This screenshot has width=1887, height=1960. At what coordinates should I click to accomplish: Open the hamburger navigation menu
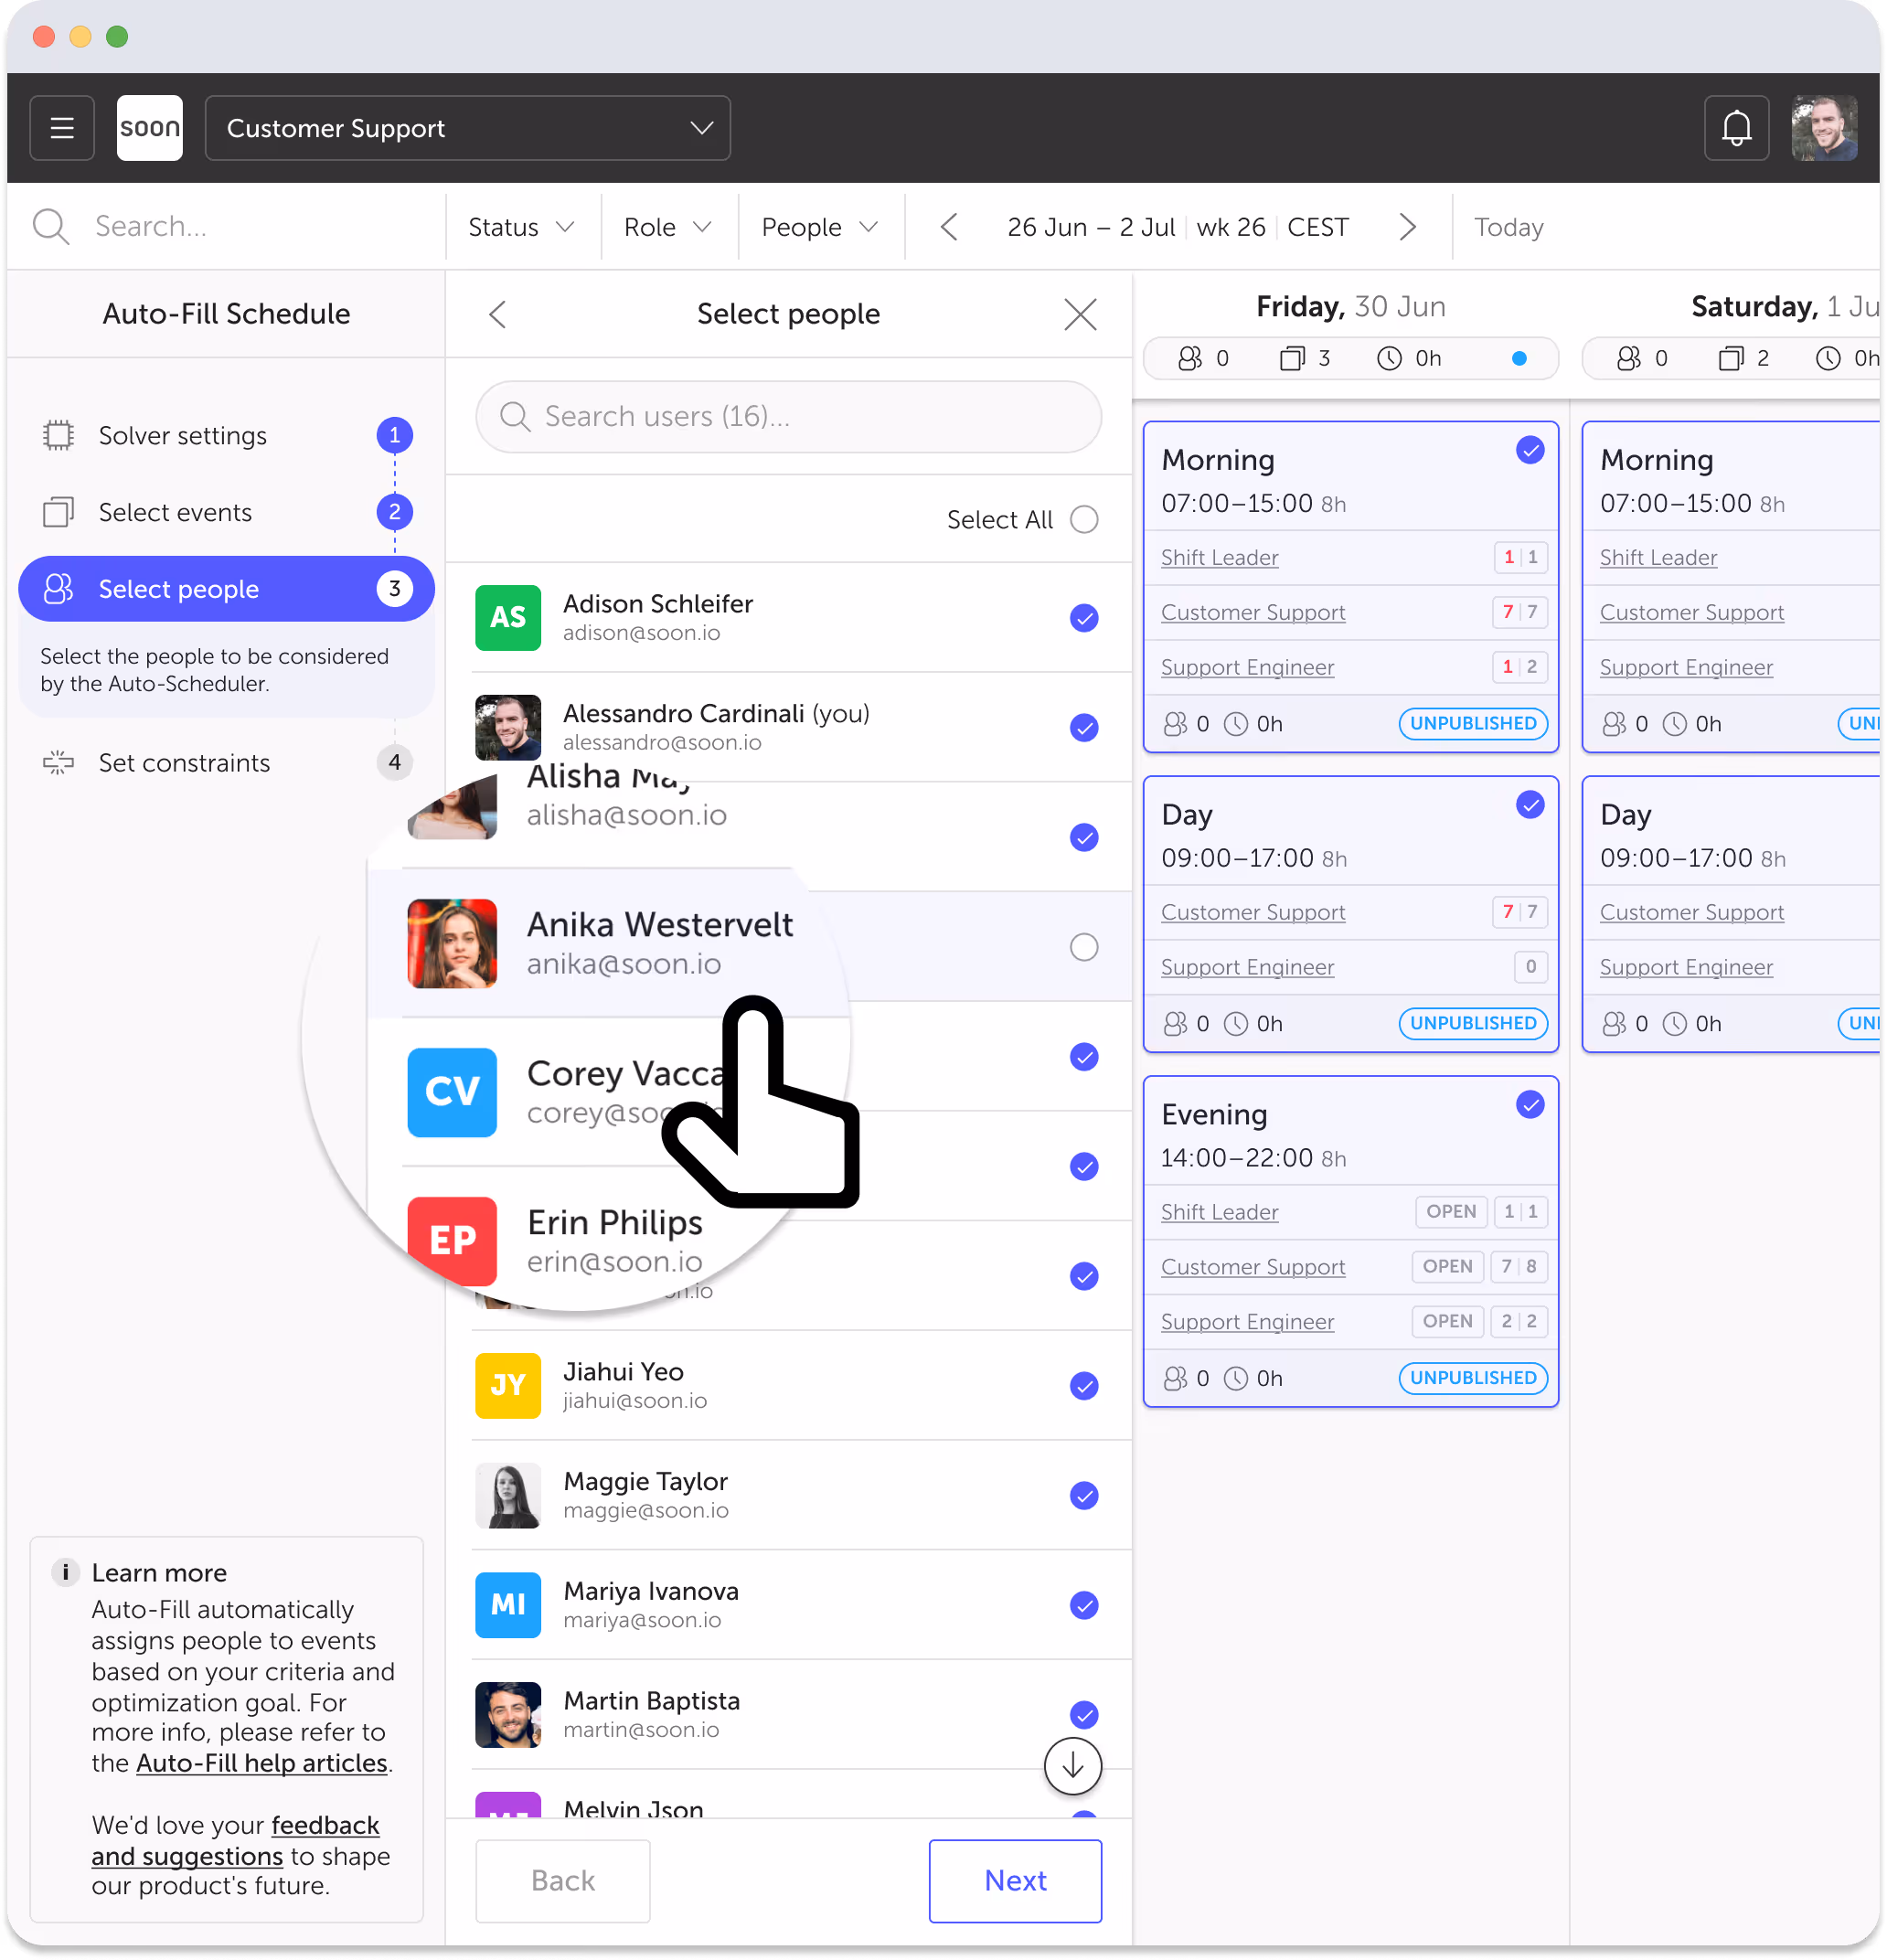tap(61, 128)
